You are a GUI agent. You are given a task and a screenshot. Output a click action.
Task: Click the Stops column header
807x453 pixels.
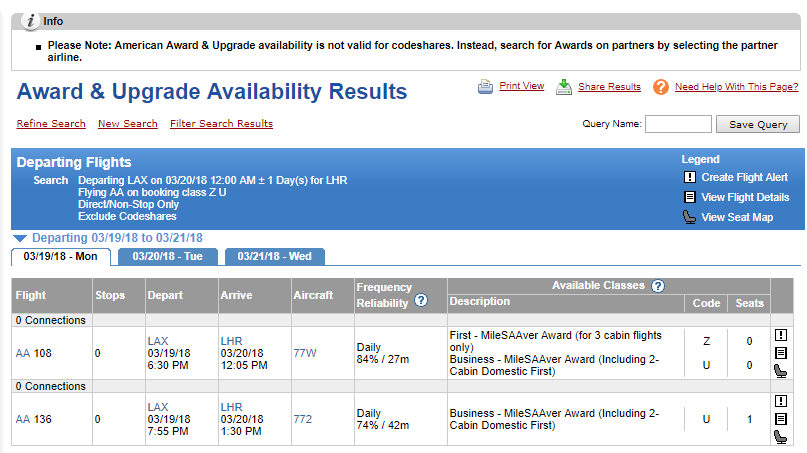(x=110, y=295)
